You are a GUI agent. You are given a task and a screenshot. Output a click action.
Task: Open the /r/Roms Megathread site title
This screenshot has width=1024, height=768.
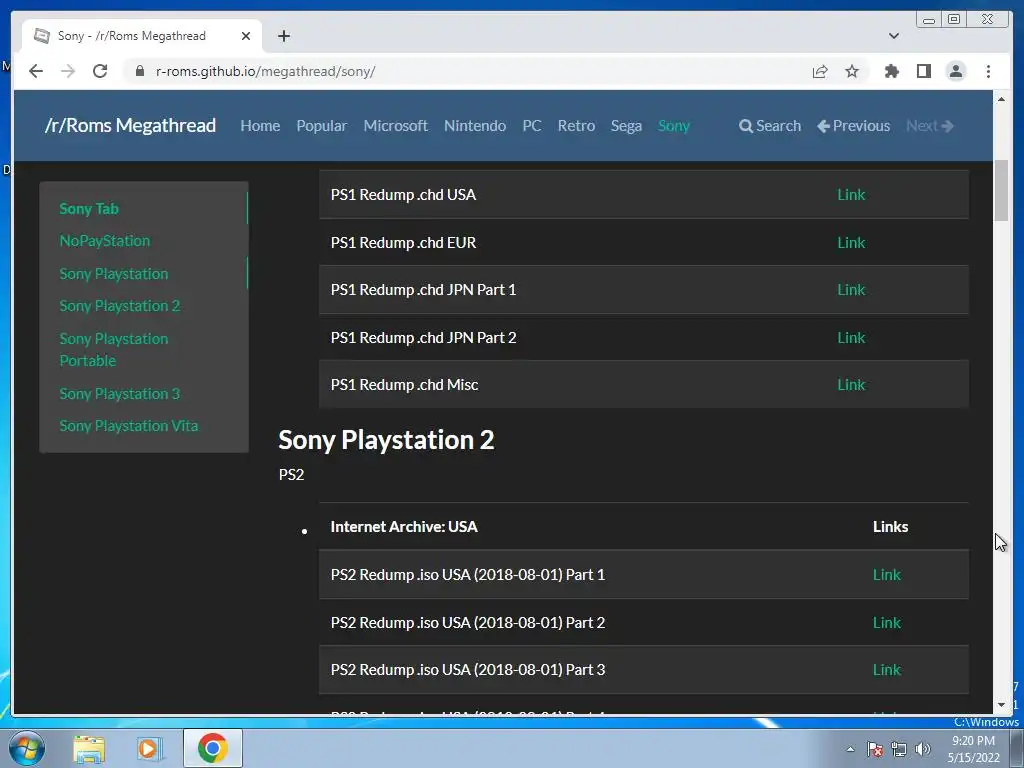(x=130, y=125)
